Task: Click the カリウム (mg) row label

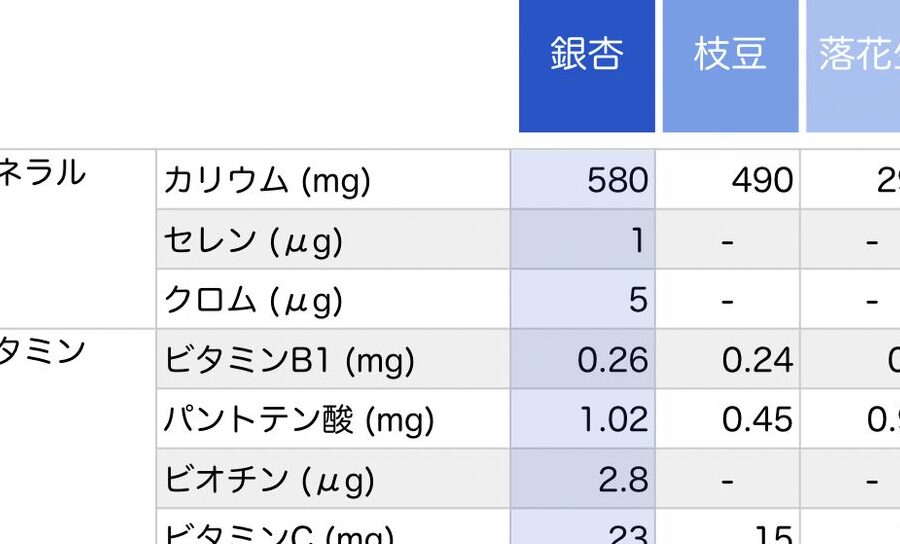Action: coord(267,181)
